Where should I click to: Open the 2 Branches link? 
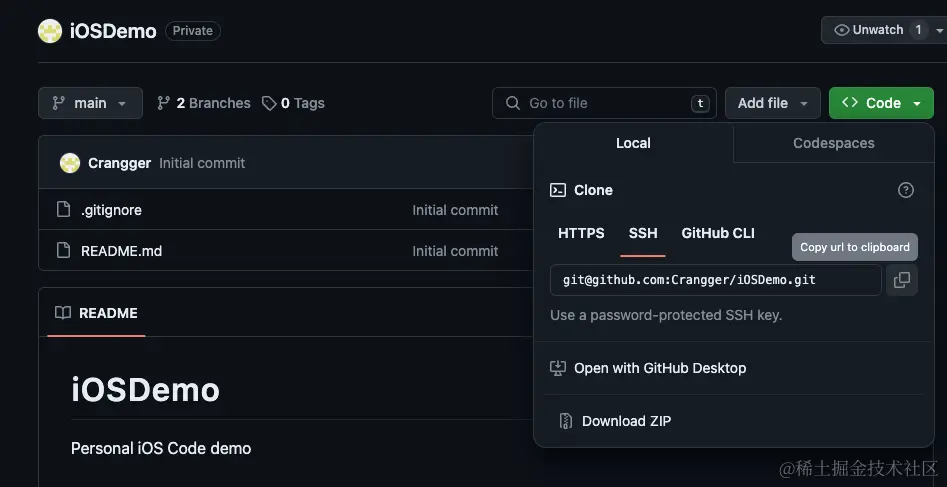[x=204, y=103]
